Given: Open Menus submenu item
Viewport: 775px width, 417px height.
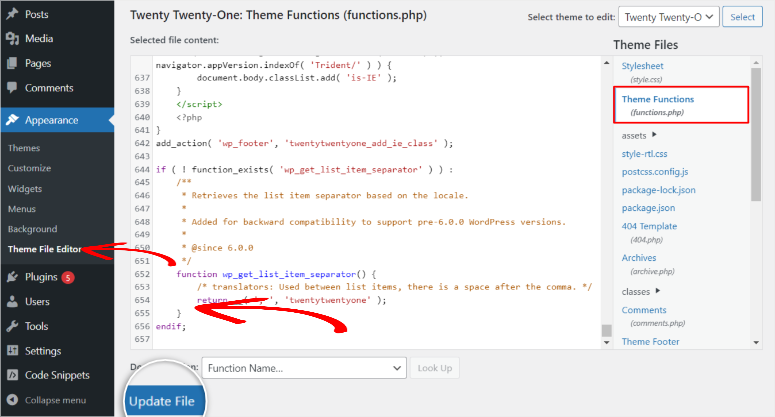Looking at the screenshot, I should [22, 209].
